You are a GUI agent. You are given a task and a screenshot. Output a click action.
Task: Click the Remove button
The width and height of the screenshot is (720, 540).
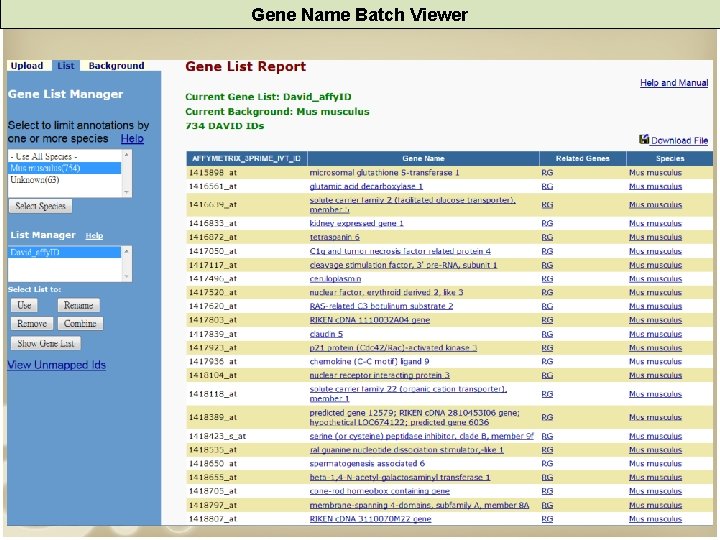32,324
